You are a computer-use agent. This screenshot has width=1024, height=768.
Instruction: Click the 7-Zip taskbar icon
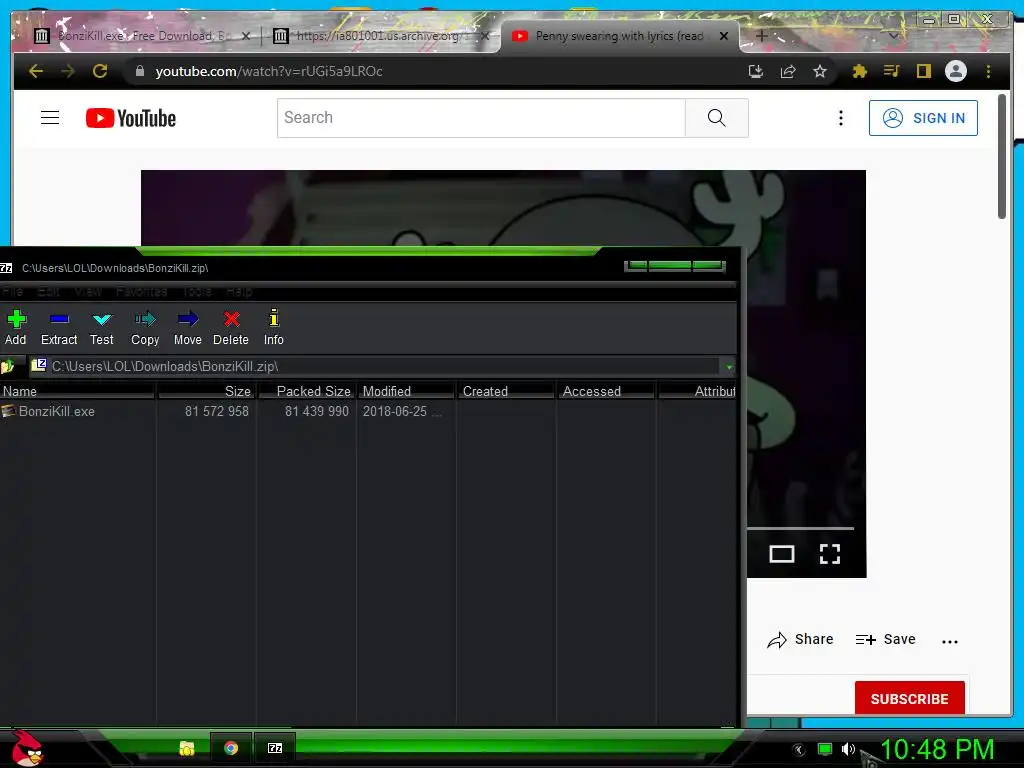[275, 748]
